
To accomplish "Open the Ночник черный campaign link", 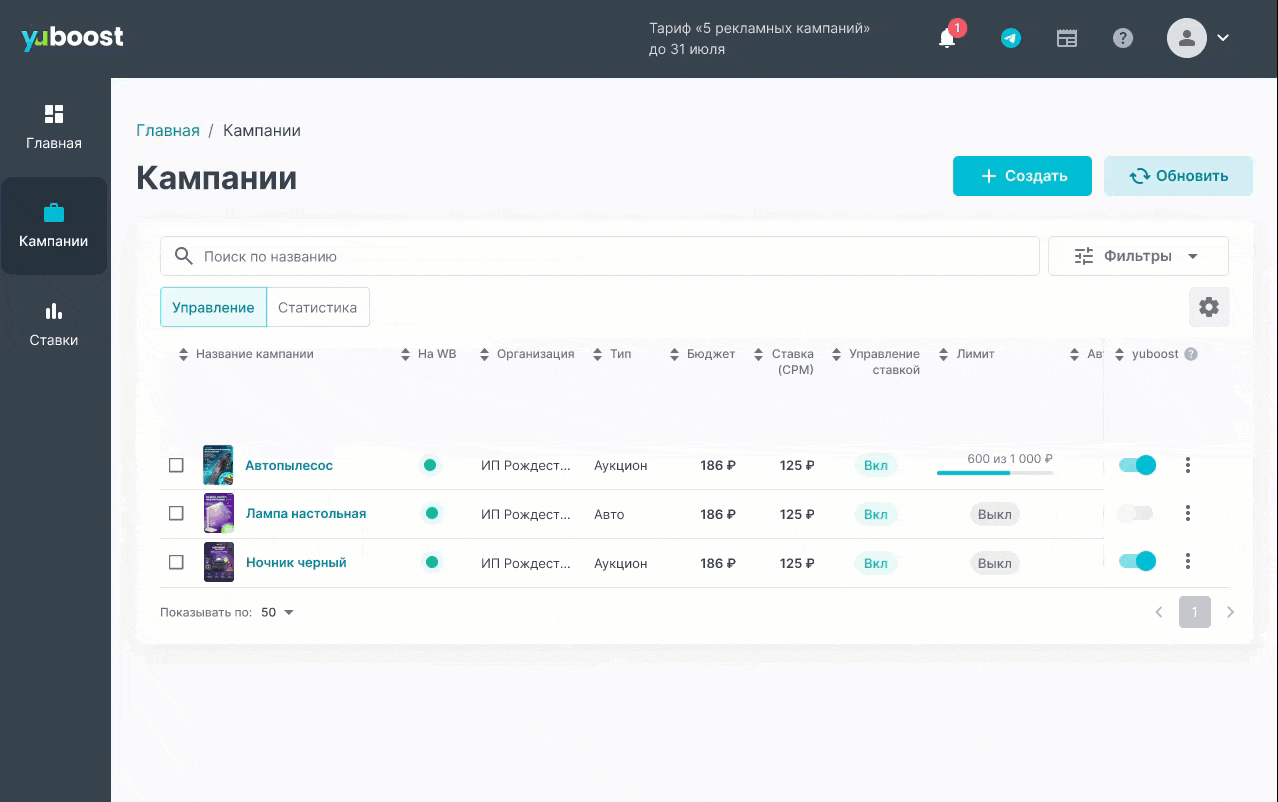I will [x=296, y=562].
